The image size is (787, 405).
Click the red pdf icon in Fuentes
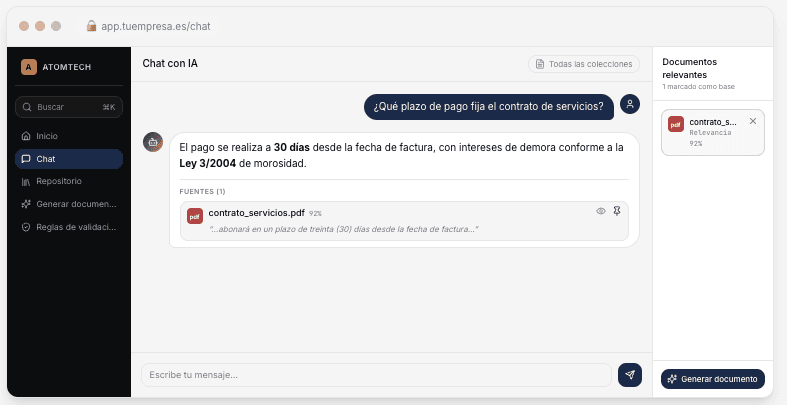click(195, 216)
